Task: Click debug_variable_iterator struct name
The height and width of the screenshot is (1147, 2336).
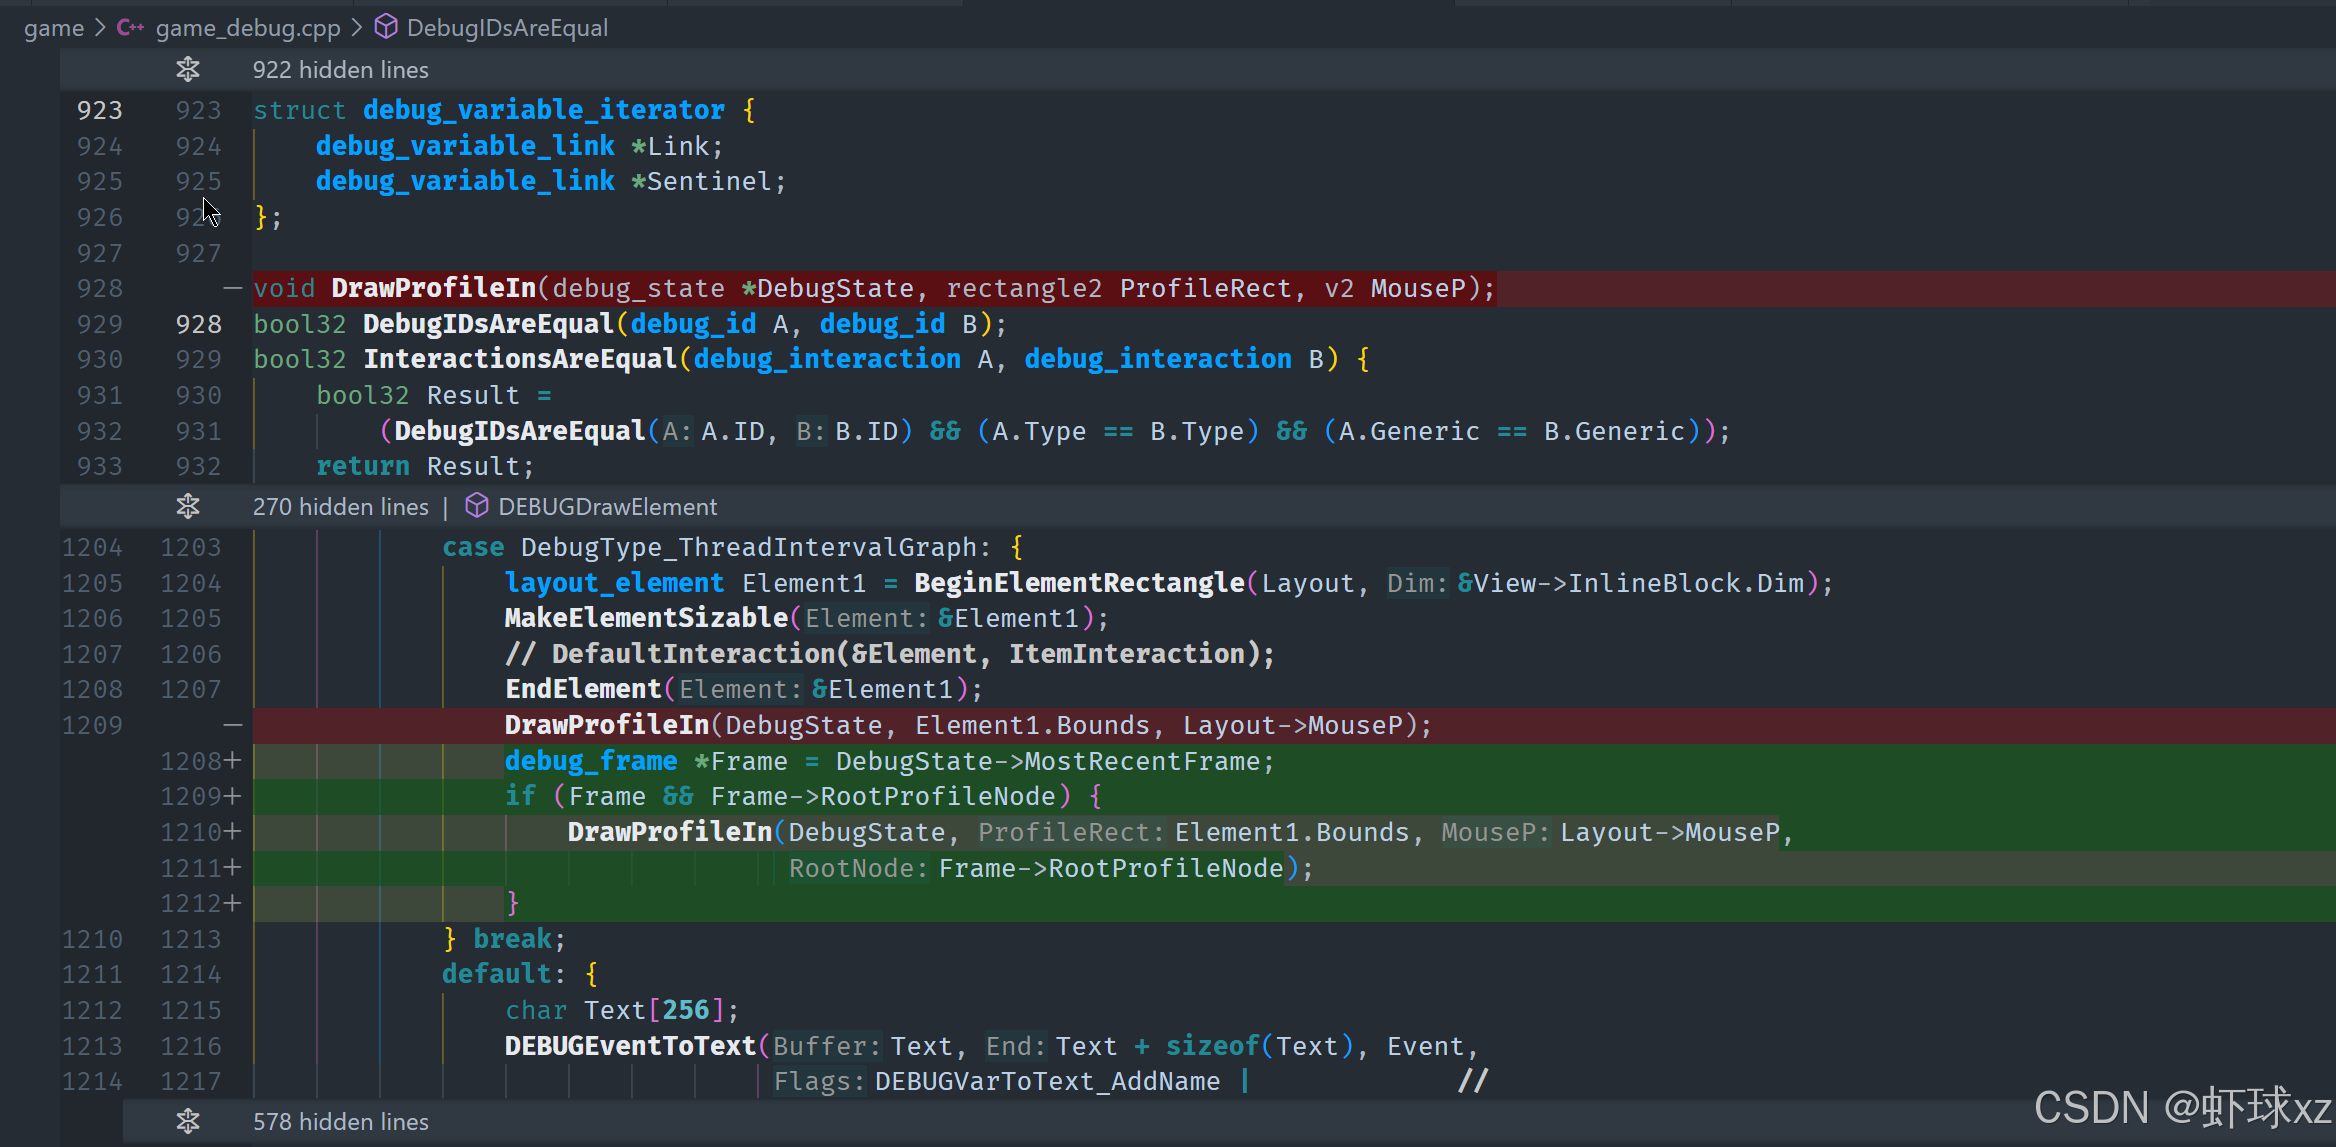Action: [543, 110]
